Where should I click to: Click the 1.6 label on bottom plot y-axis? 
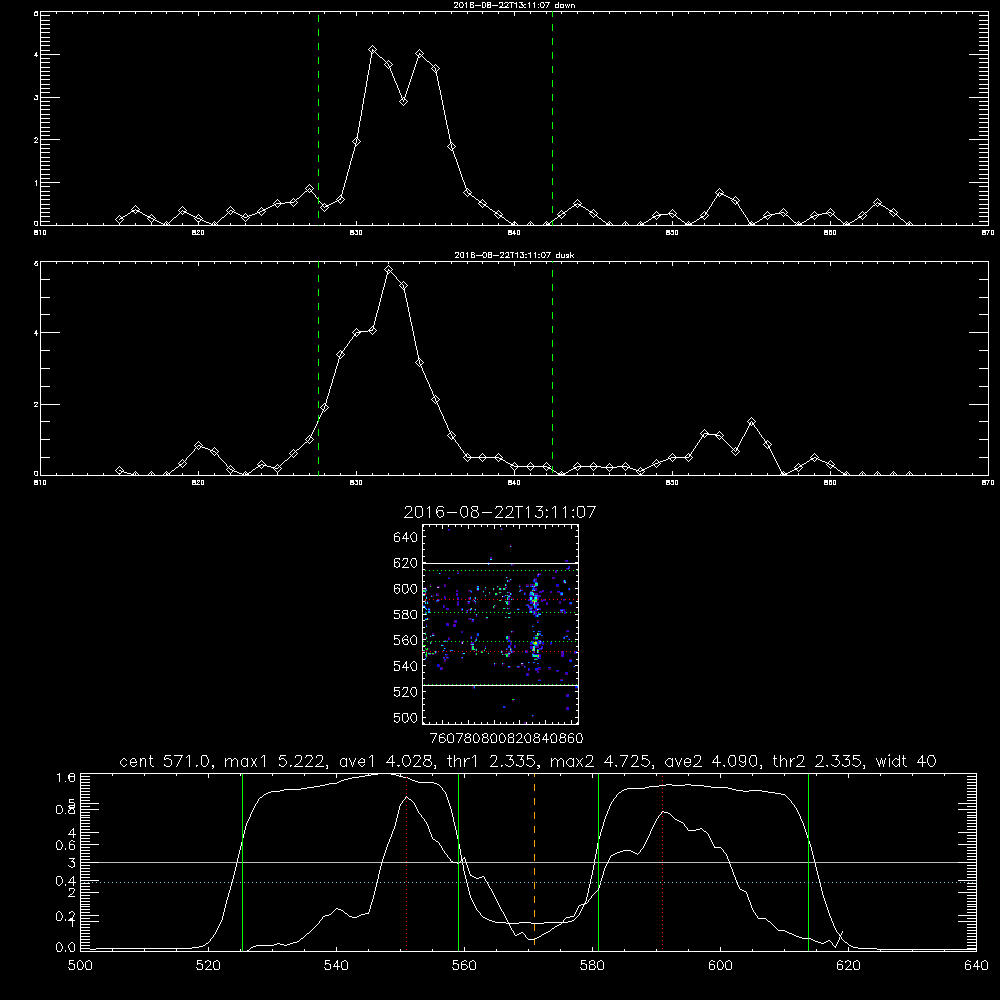point(66,777)
